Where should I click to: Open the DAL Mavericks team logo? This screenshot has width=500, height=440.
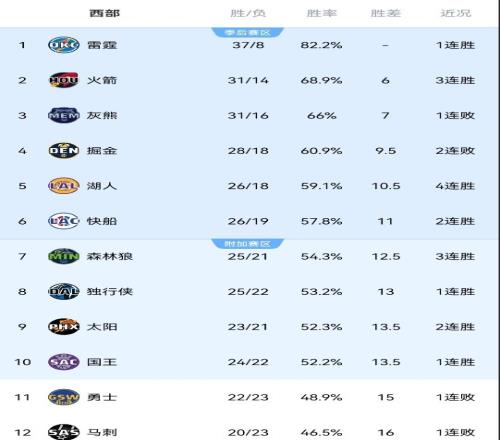click(x=64, y=291)
